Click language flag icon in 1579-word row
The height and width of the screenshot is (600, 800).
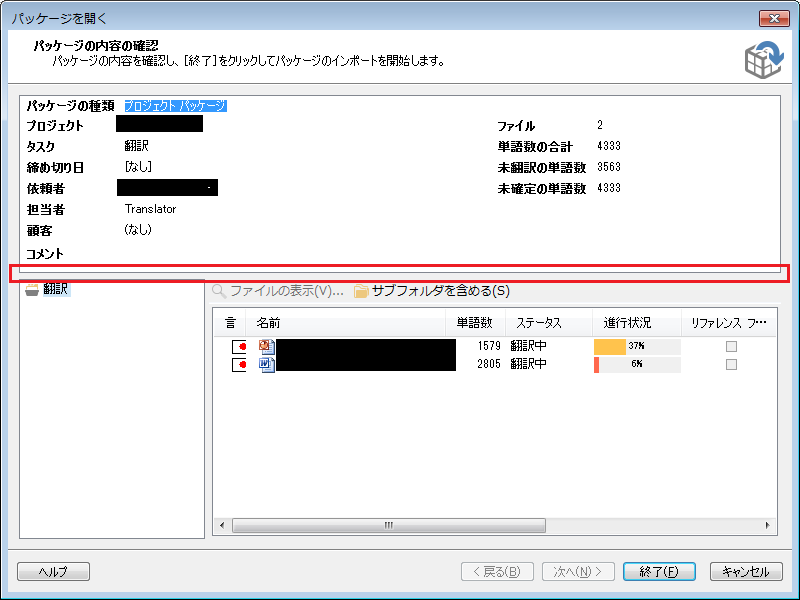[239, 346]
